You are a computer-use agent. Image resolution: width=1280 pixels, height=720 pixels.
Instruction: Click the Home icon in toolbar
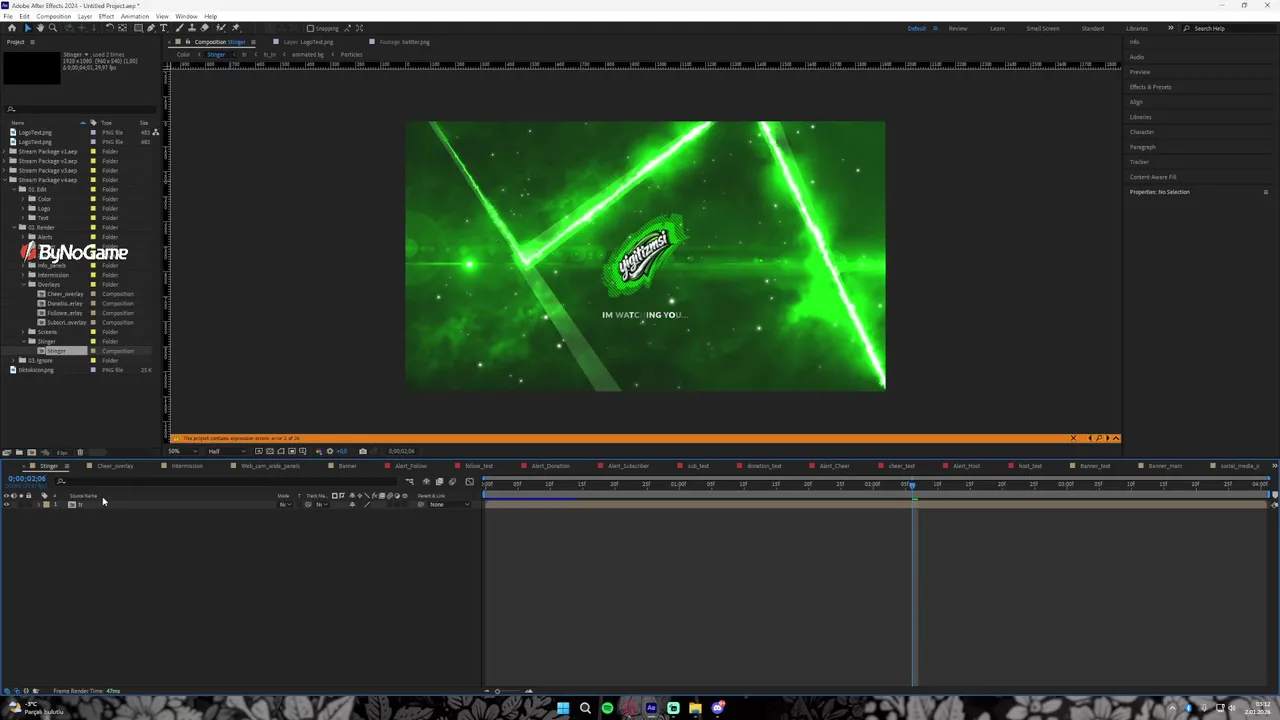[12, 28]
